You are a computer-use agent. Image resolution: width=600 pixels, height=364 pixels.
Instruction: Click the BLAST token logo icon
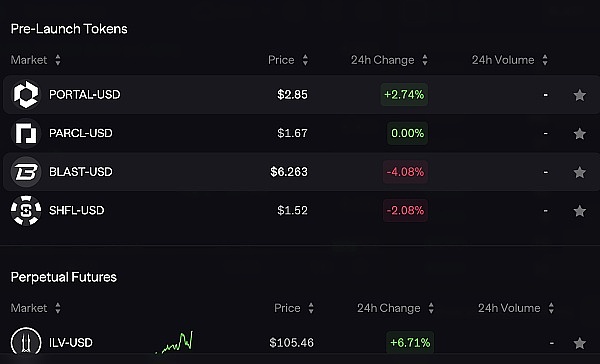[x=26, y=172]
